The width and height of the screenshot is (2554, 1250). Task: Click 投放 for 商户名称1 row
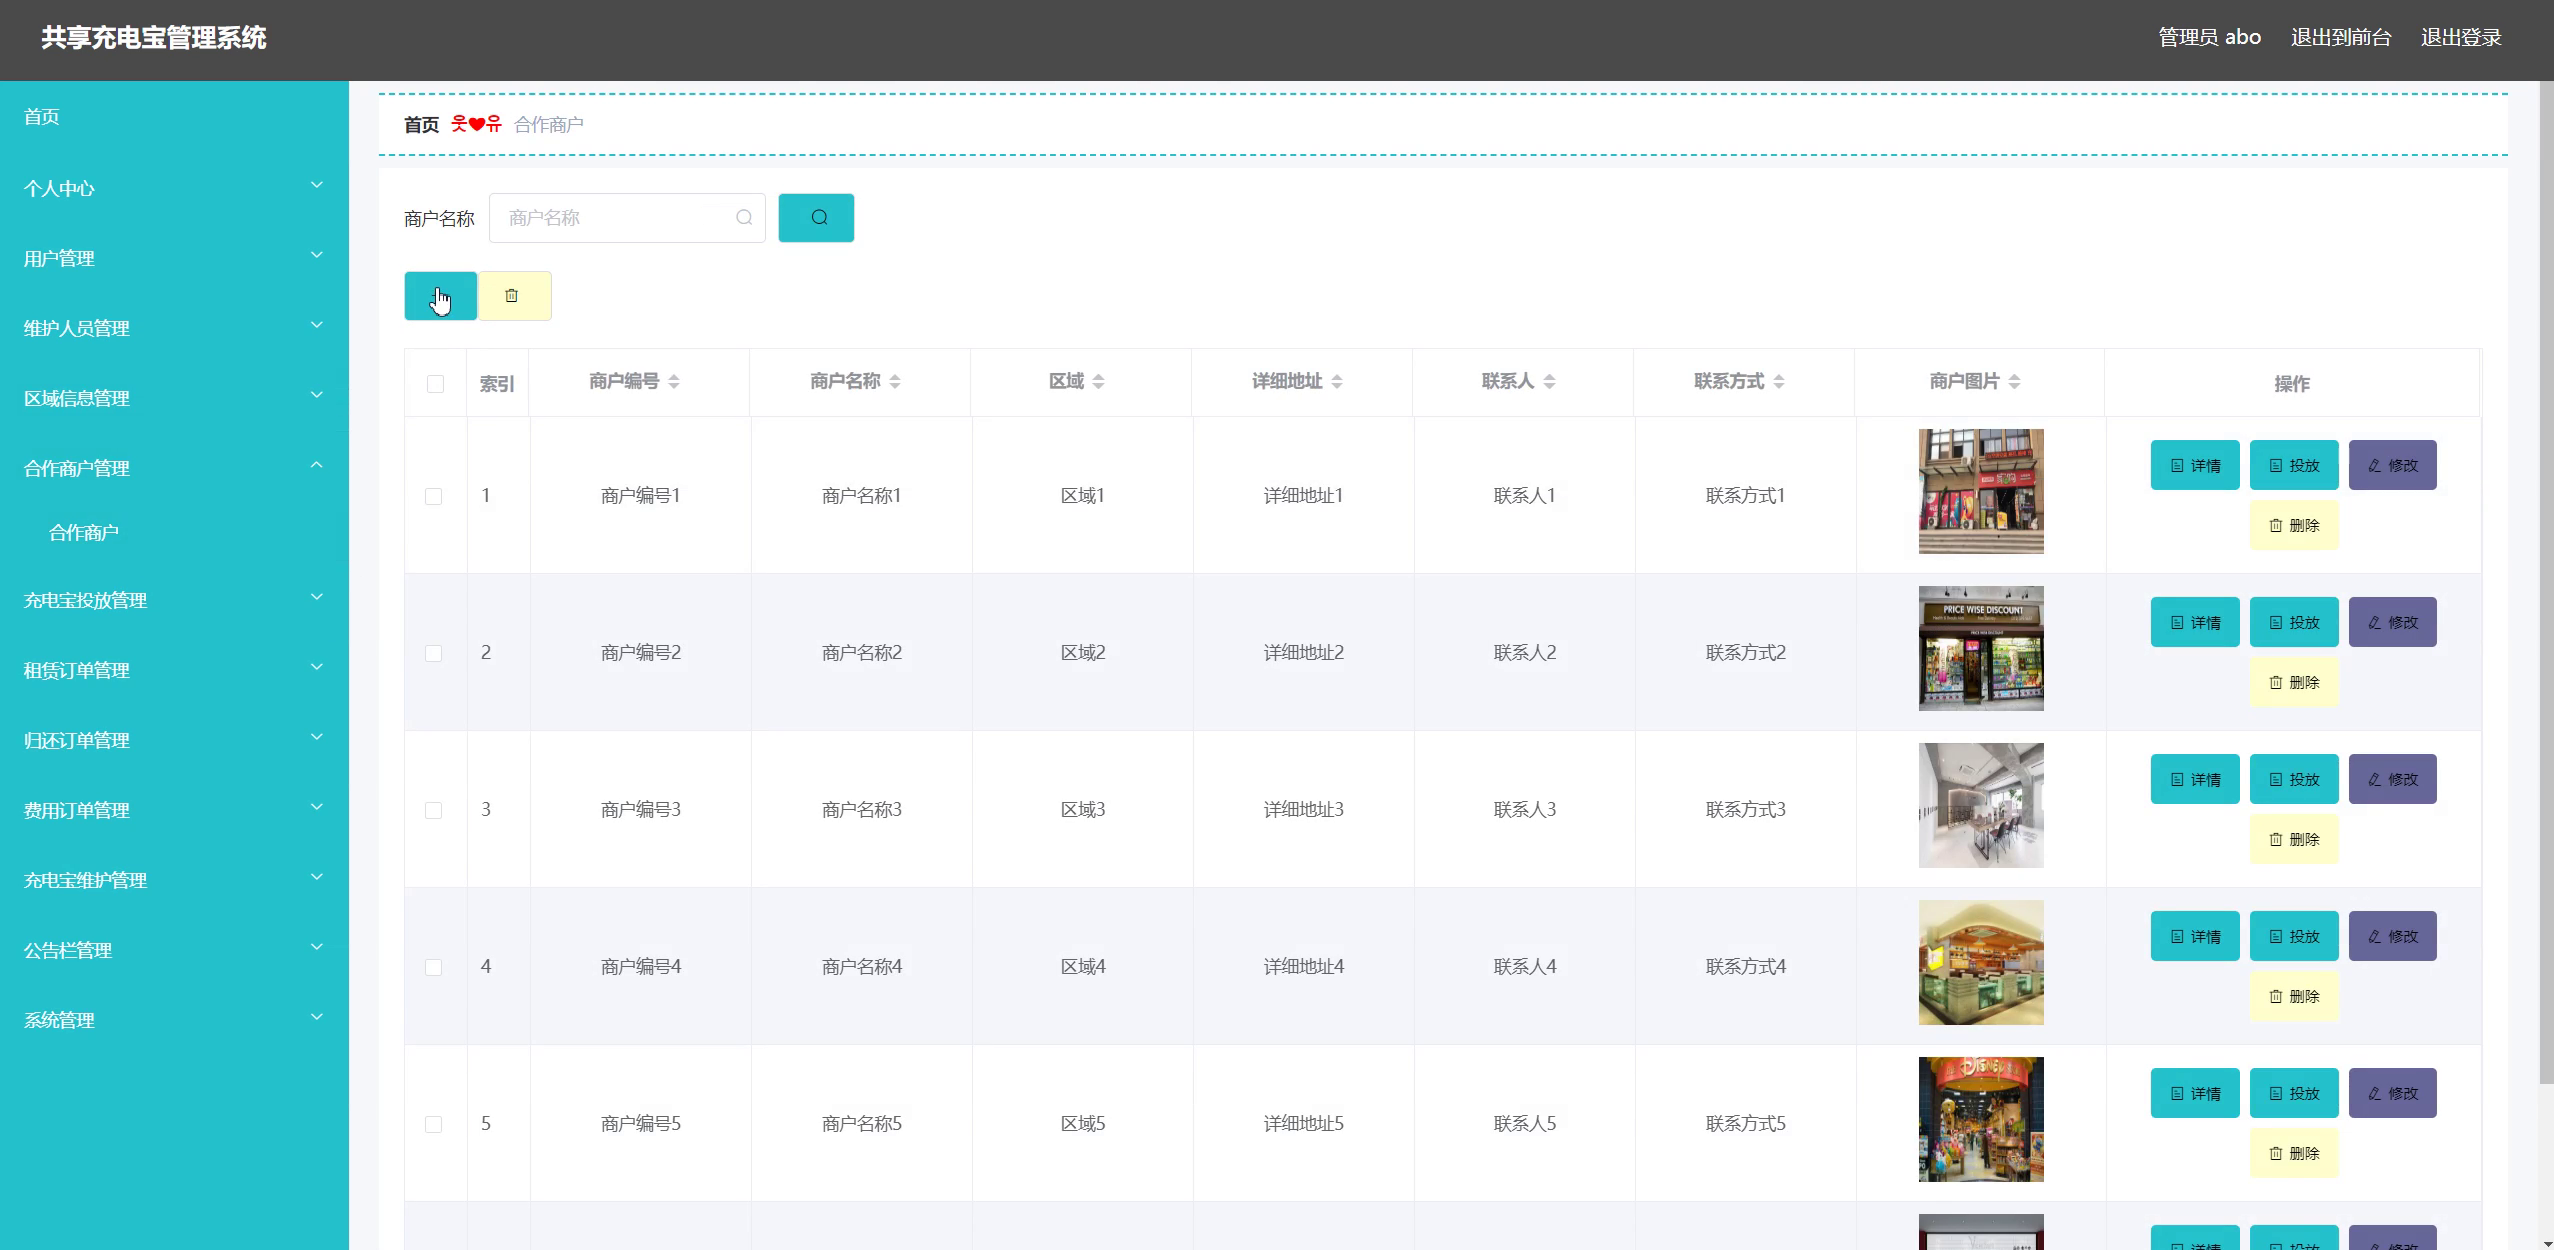point(2294,465)
